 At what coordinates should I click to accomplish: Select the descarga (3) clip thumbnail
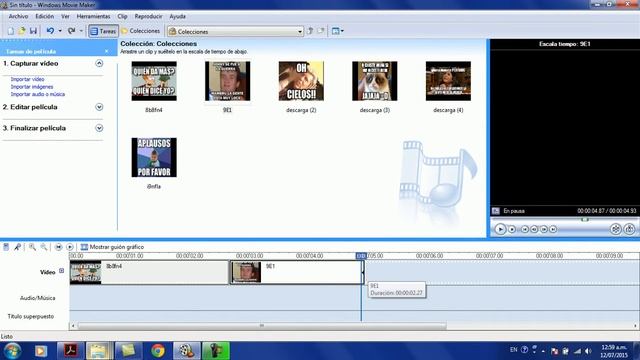pos(375,81)
